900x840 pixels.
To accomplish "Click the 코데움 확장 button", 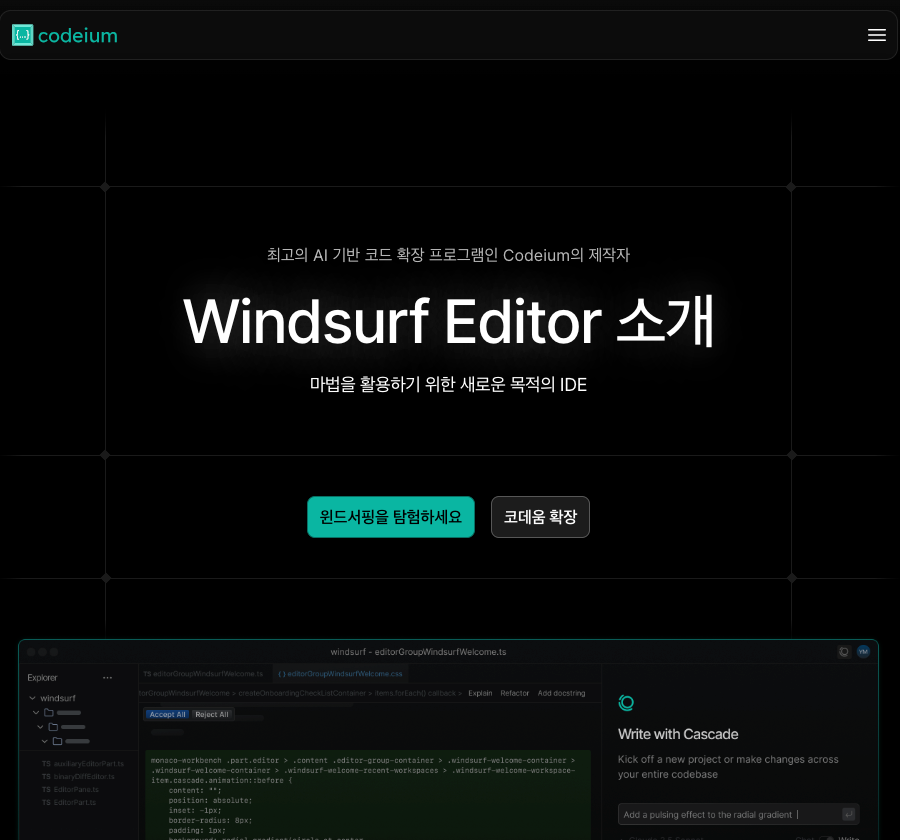I will coord(540,517).
